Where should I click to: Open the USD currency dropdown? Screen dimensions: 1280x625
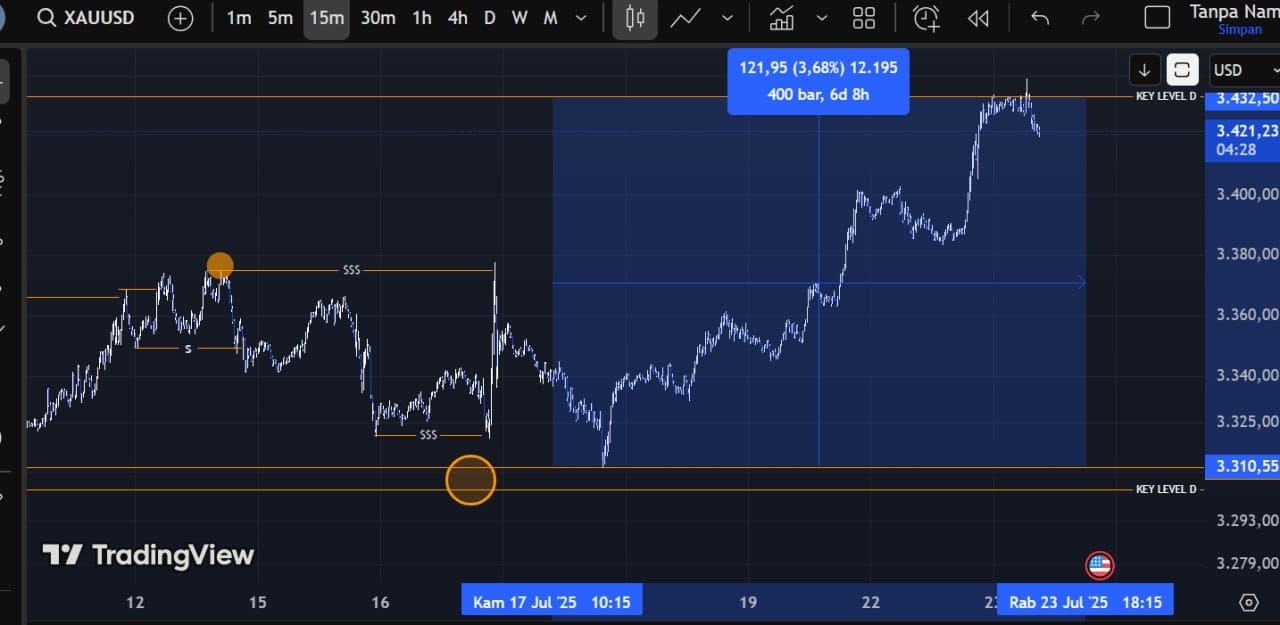point(1243,70)
